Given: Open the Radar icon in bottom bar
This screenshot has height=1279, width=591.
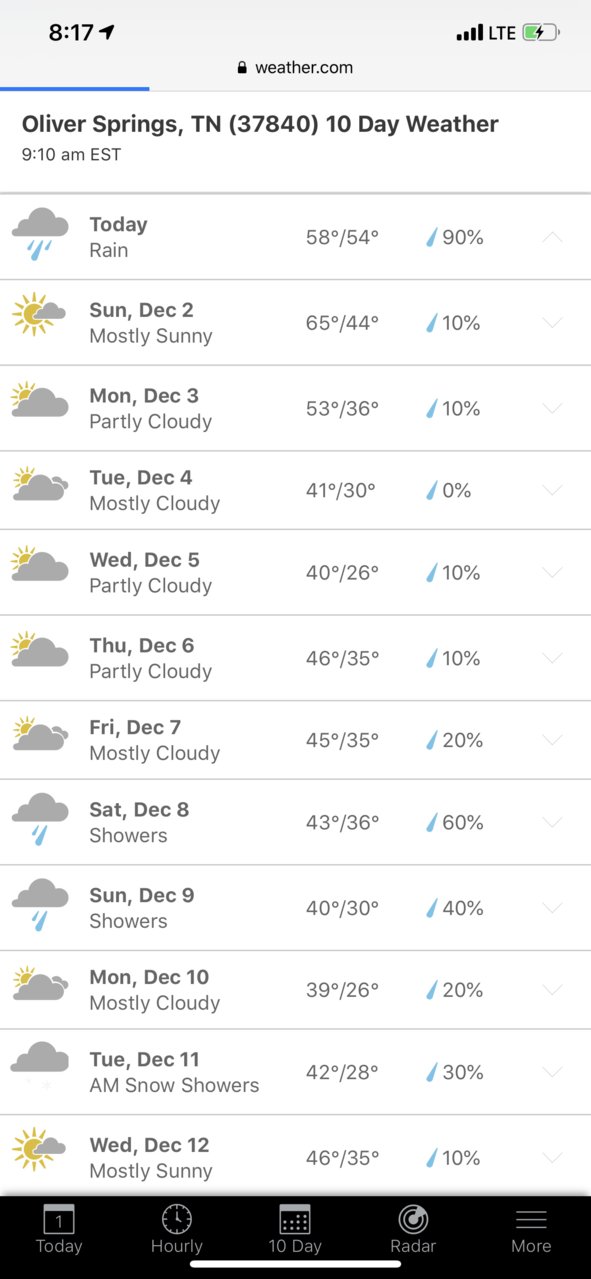Looking at the screenshot, I should point(413,1219).
